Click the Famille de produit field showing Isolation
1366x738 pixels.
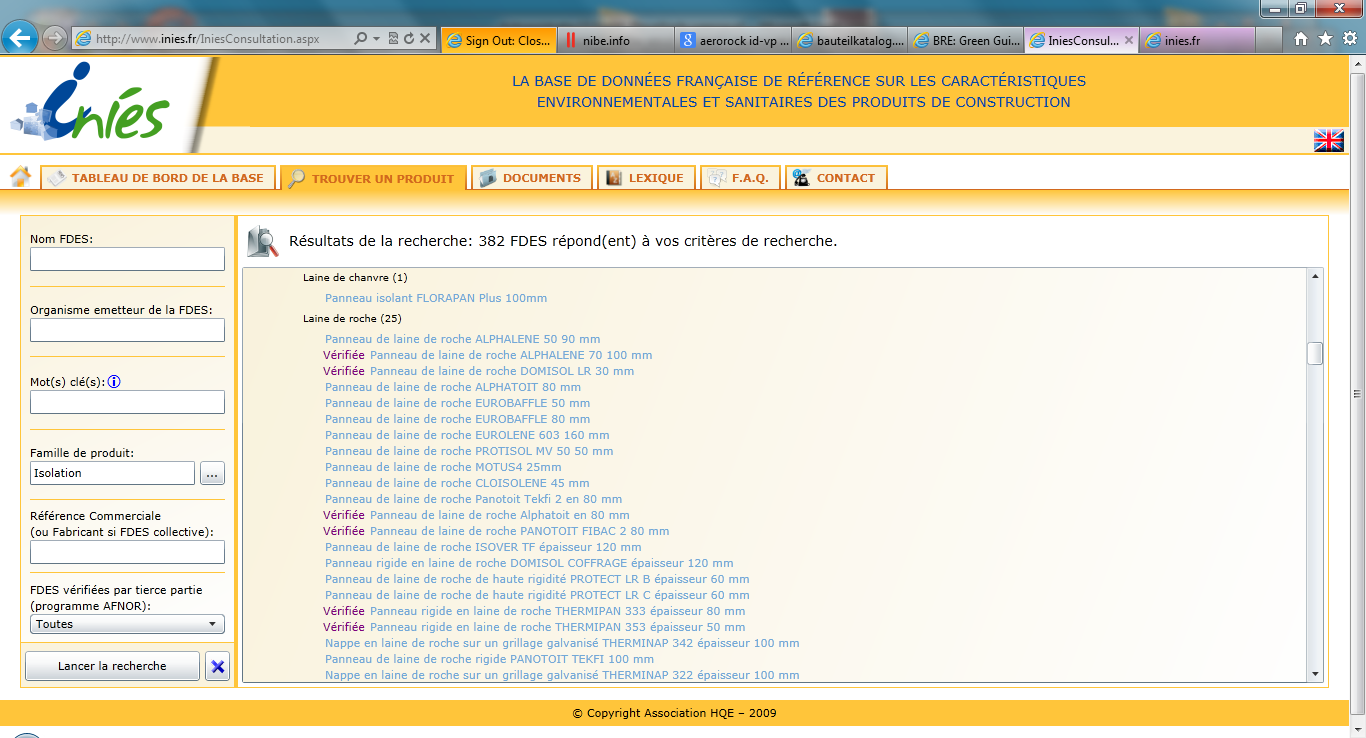pos(112,473)
